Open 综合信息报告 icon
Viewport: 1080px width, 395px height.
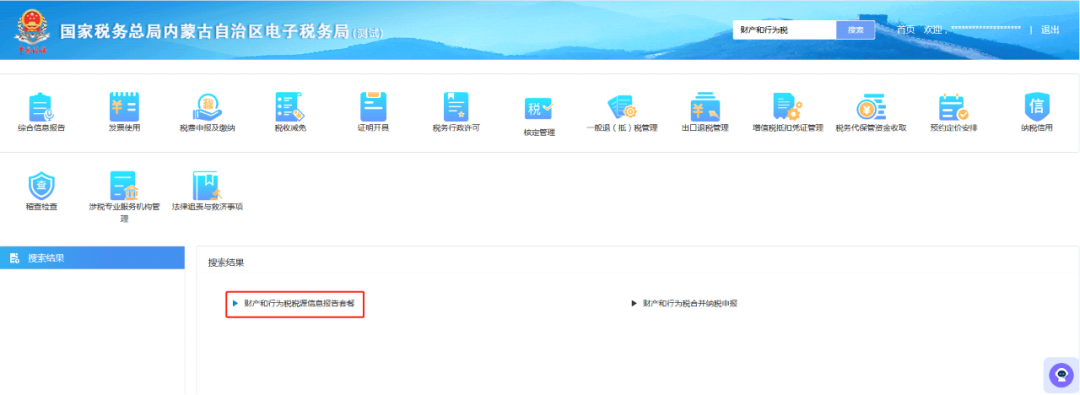(x=42, y=108)
